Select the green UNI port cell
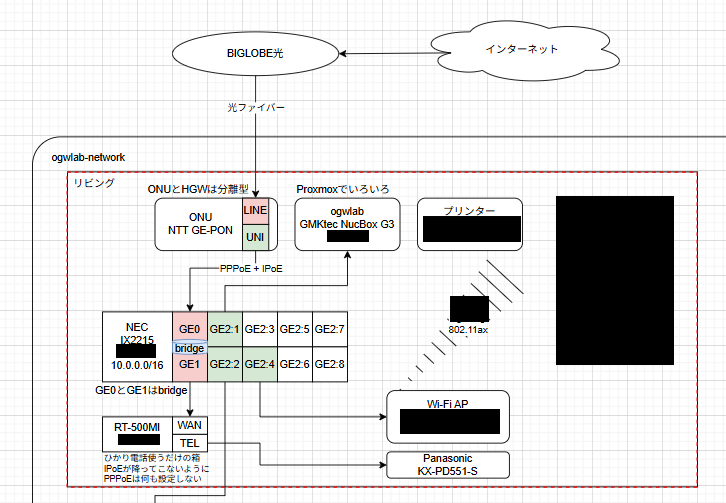The height and width of the screenshot is (503, 726). tap(255, 237)
